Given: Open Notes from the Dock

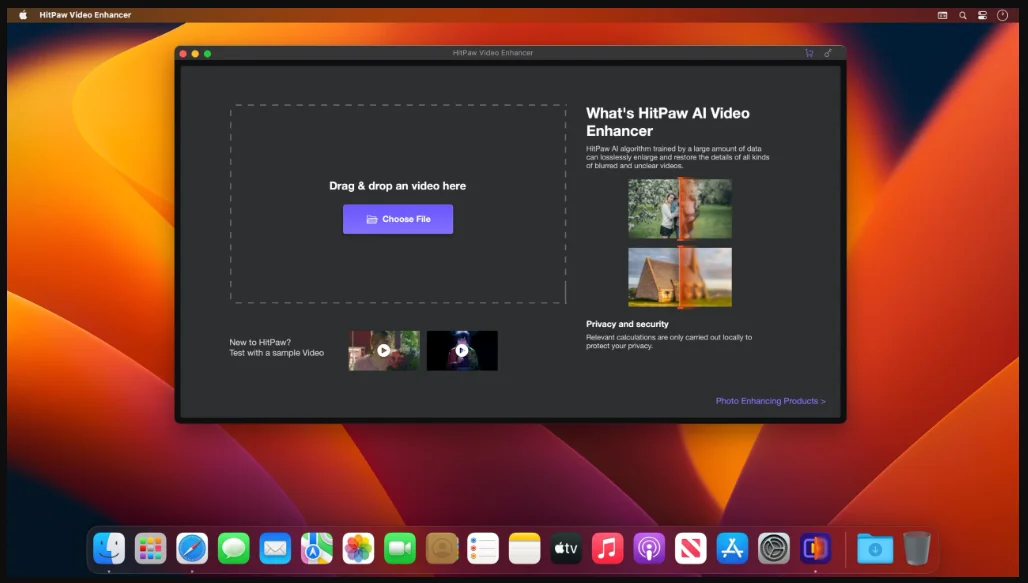Looking at the screenshot, I should (x=524, y=548).
